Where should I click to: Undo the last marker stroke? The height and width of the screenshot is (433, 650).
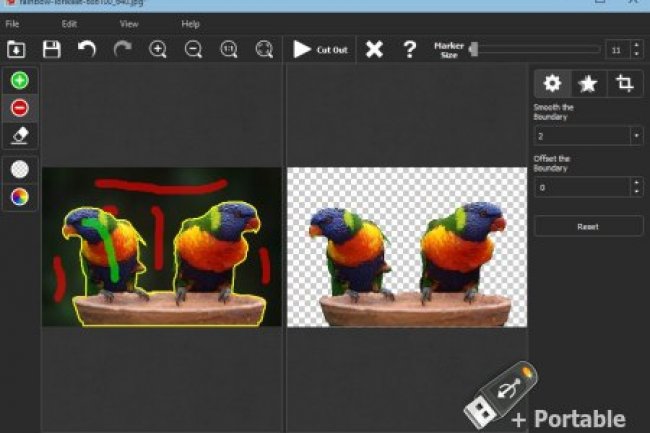87,49
